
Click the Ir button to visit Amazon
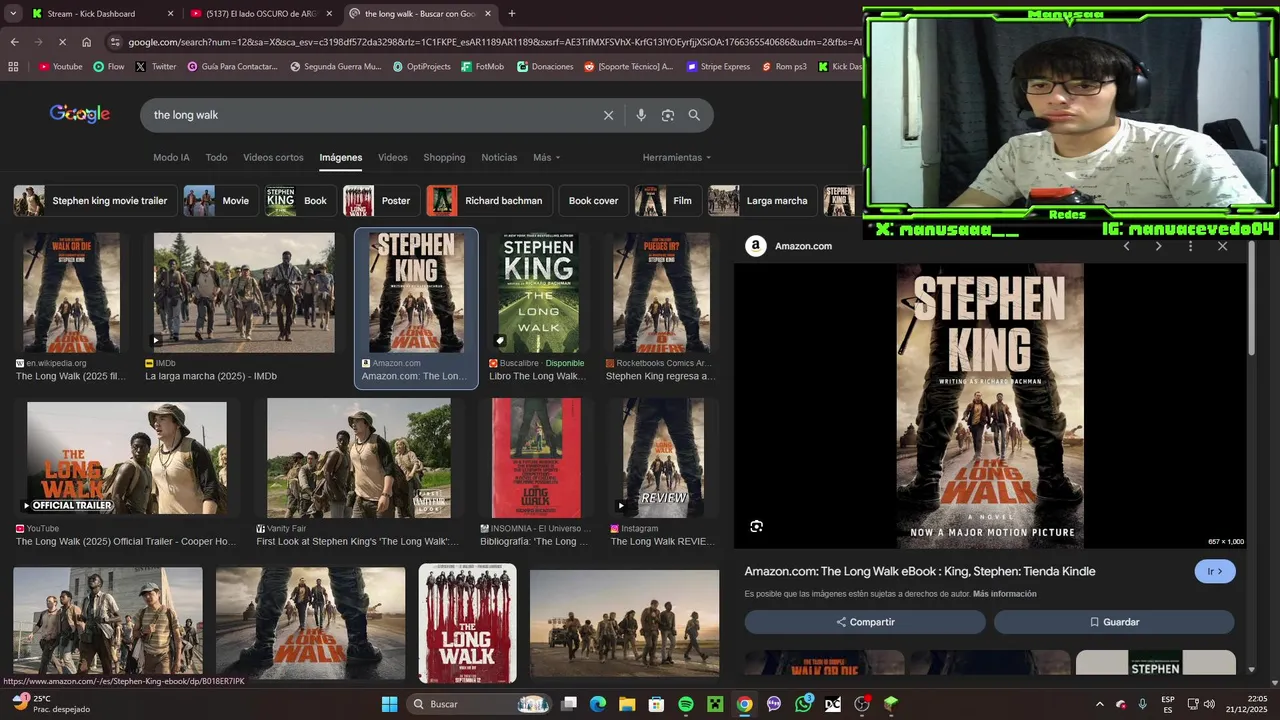tap(1215, 572)
